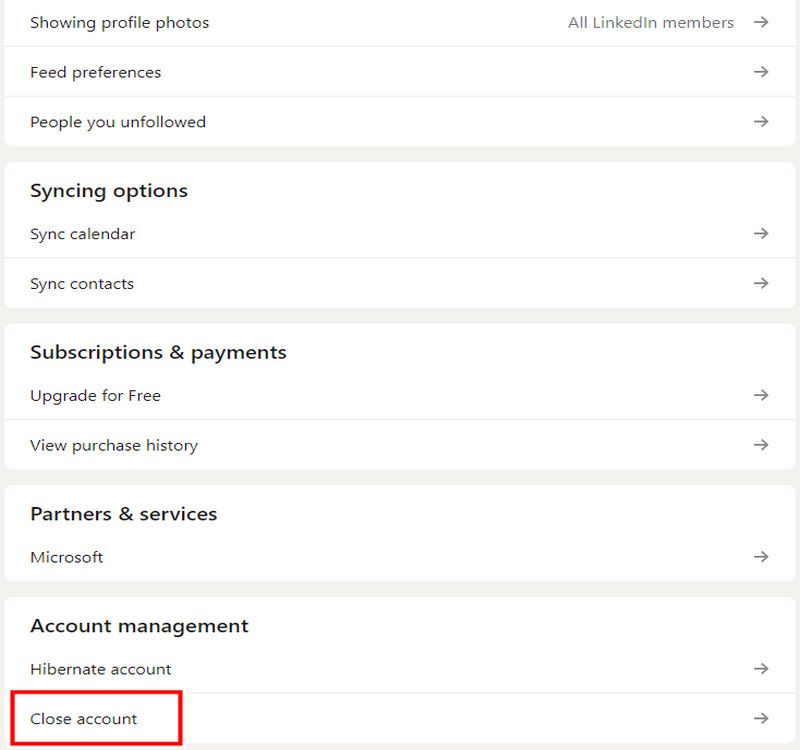Click the arrow on the Sync contacts row
This screenshot has height=750, width=800.
click(761, 284)
